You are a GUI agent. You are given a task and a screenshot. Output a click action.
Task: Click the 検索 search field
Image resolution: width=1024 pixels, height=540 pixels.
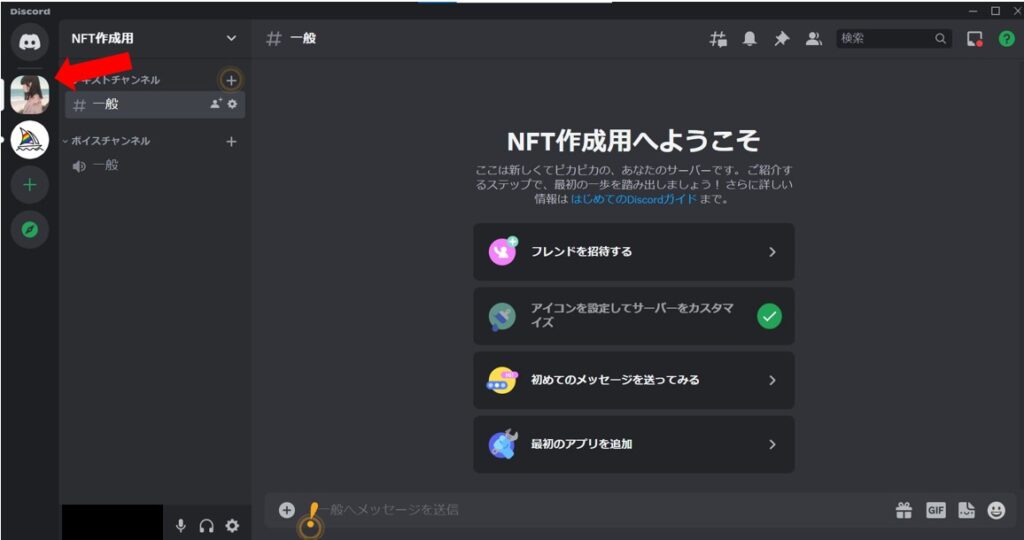[x=894, y=39]
